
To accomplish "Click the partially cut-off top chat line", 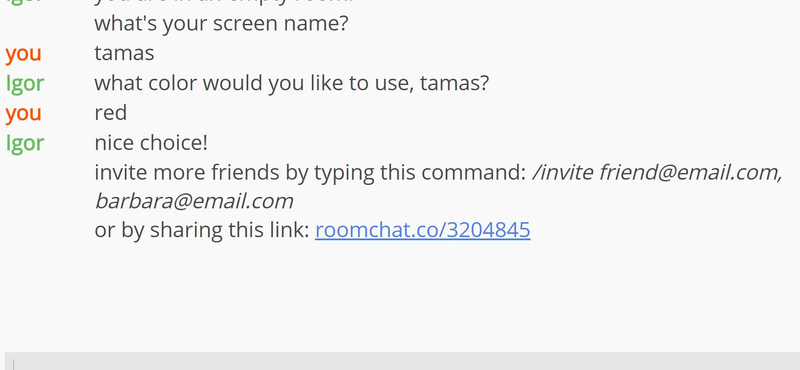I will pos(223,2).
